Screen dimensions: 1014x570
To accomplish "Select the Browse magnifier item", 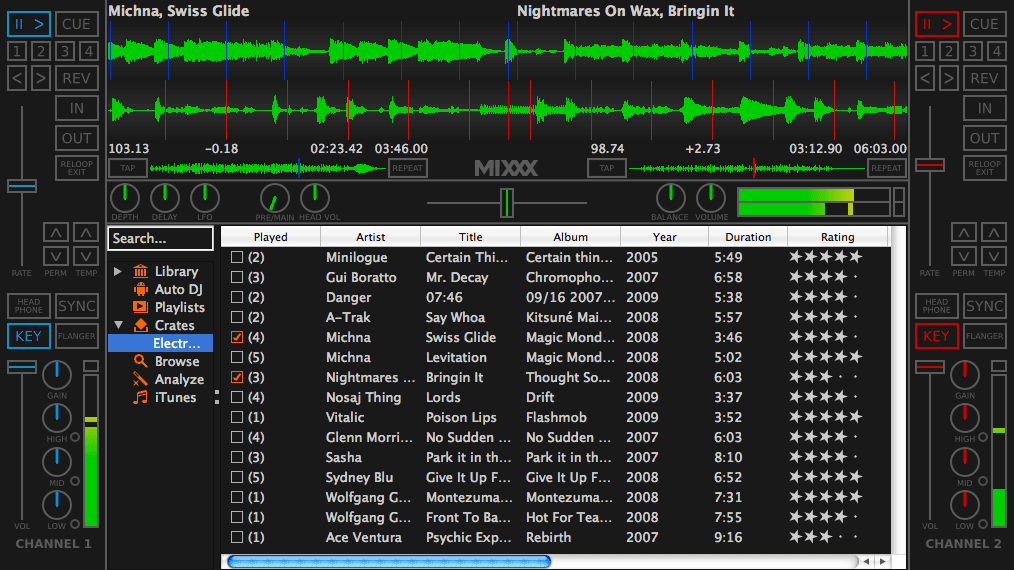I will coord(140,361).
